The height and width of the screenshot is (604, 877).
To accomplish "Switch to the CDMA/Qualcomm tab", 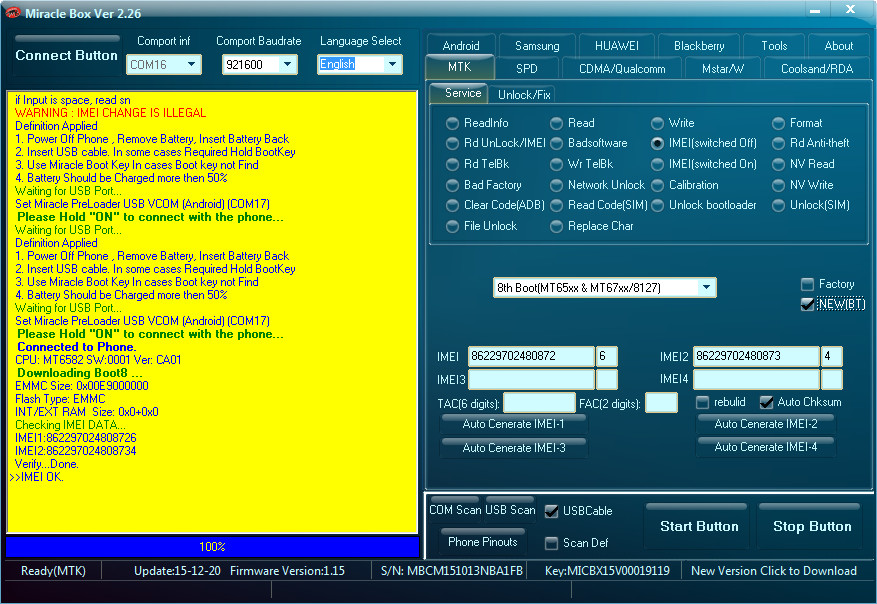I will [x=622, y=69].
